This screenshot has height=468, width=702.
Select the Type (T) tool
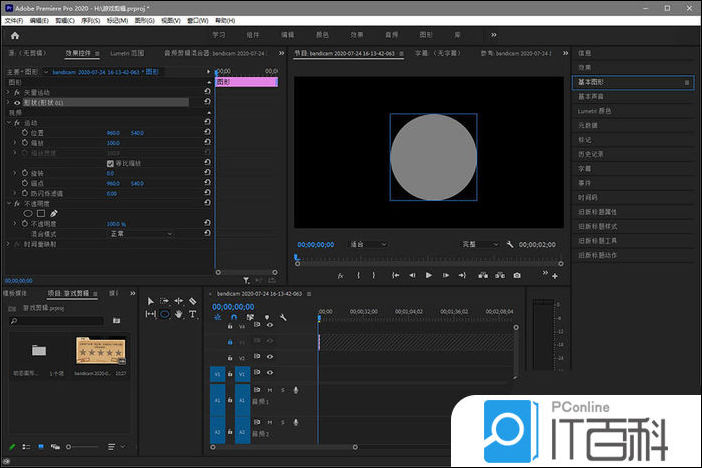click(x=192, y=313)
